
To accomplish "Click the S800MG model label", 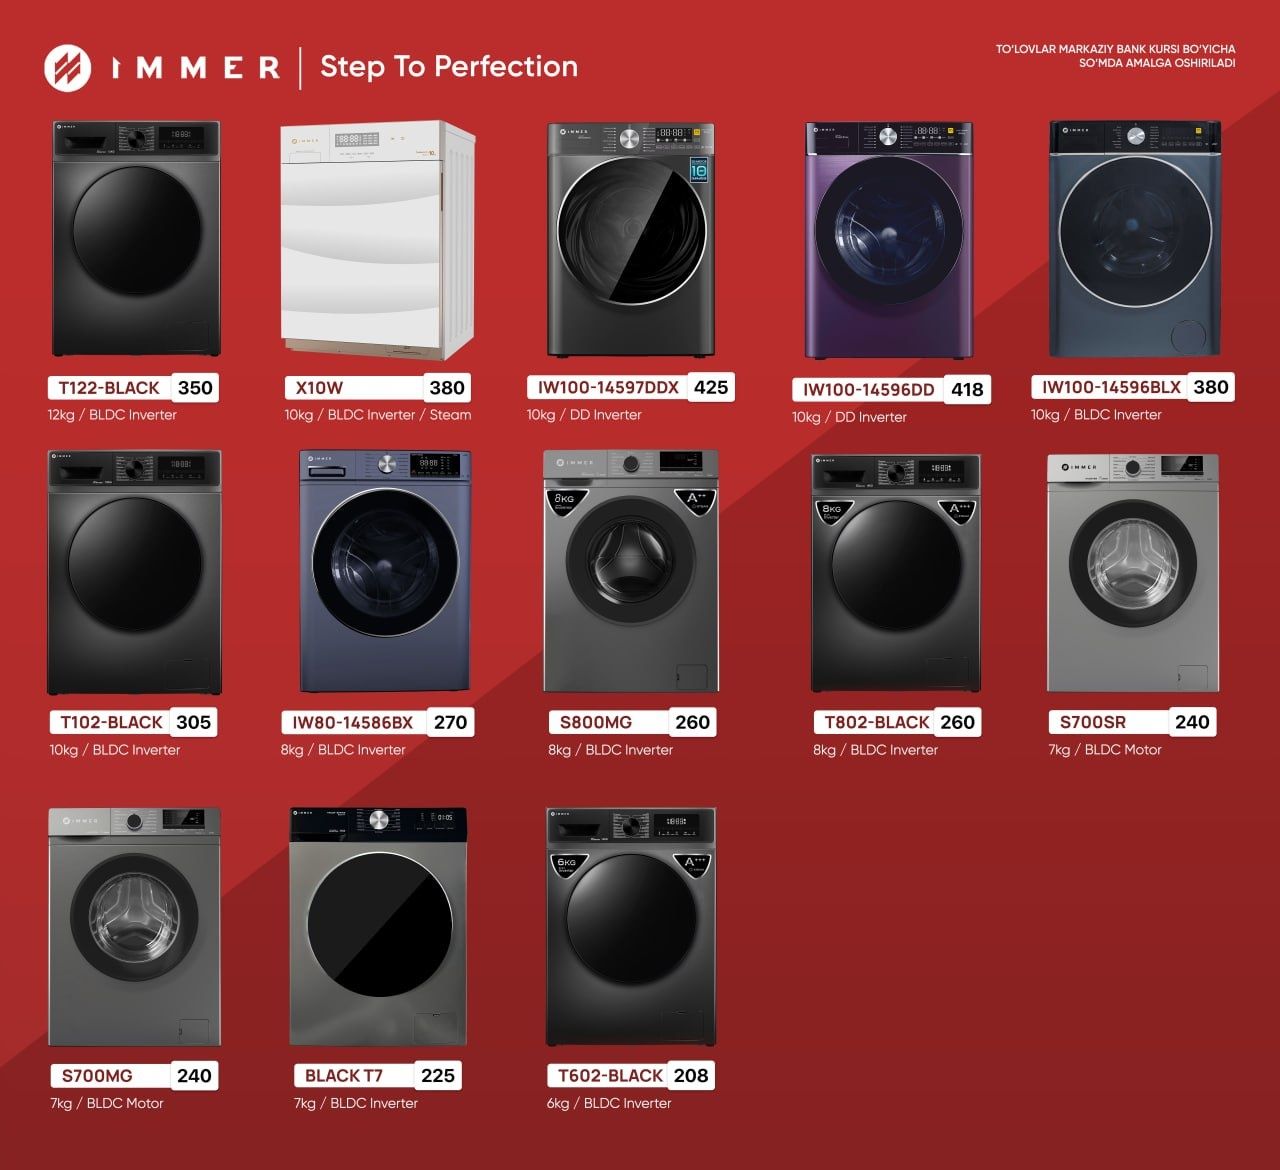I will tap(596, 722).
